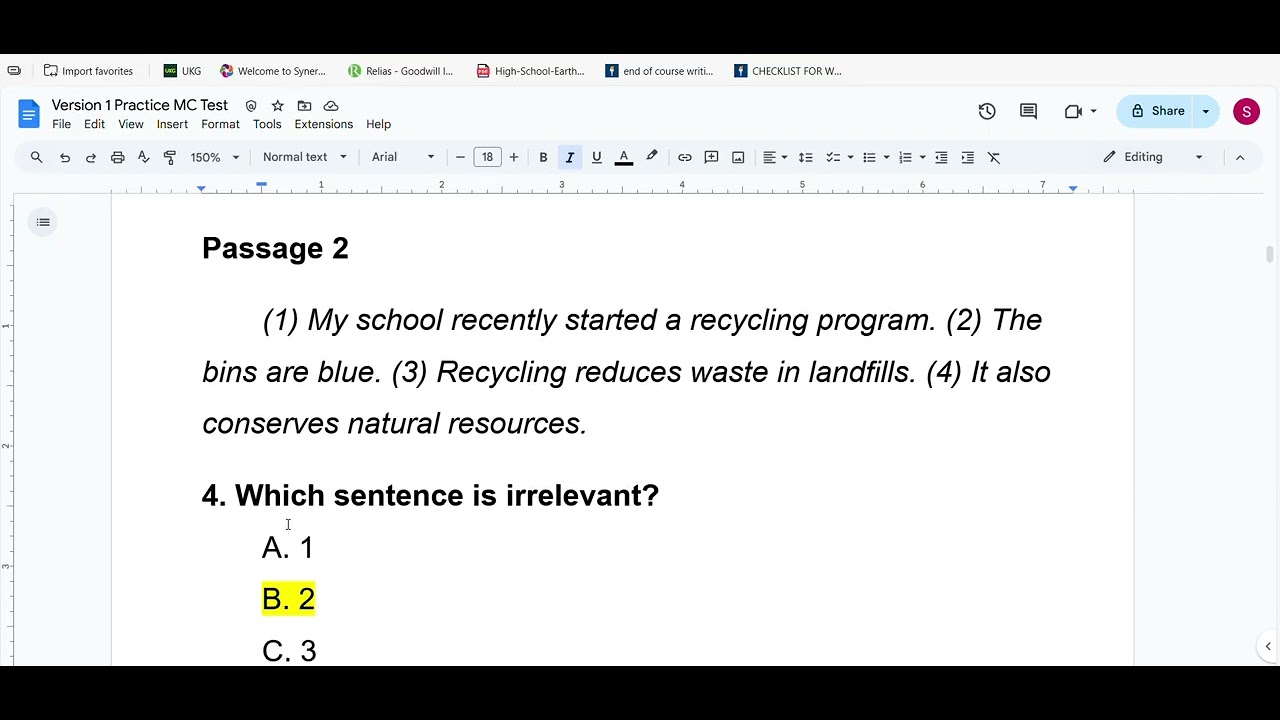Open the Help menu
The image size is (1280, 720).
click(x=378, y=124)
